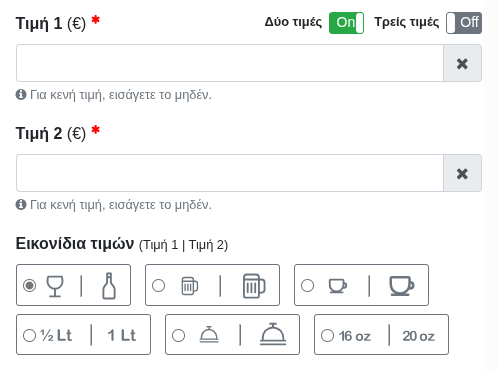Click the 20 oz label
Screen dimensions: 498x370
[x=419, y=336]
